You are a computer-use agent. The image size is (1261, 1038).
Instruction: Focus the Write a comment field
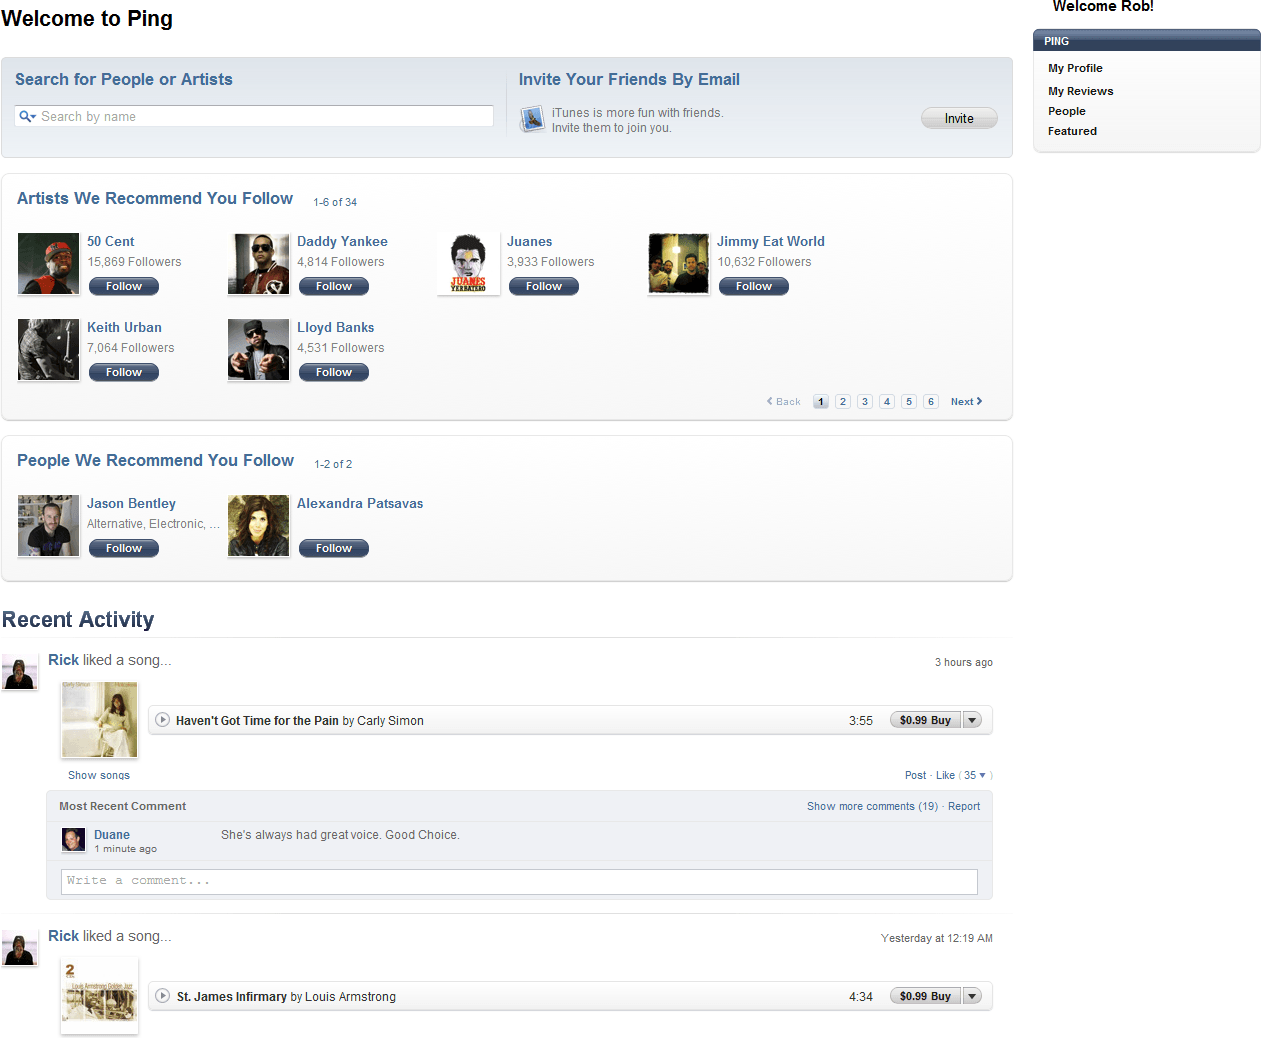pos(519,881)
